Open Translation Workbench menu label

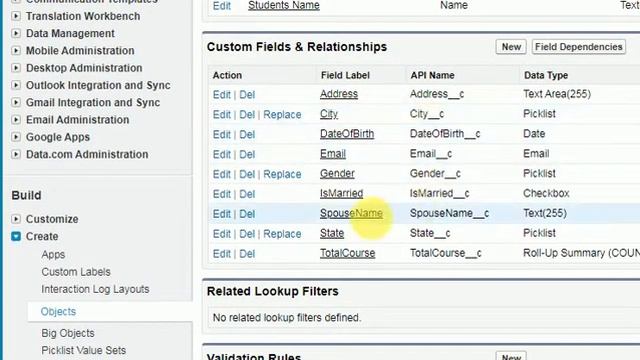tap(83, 16)
